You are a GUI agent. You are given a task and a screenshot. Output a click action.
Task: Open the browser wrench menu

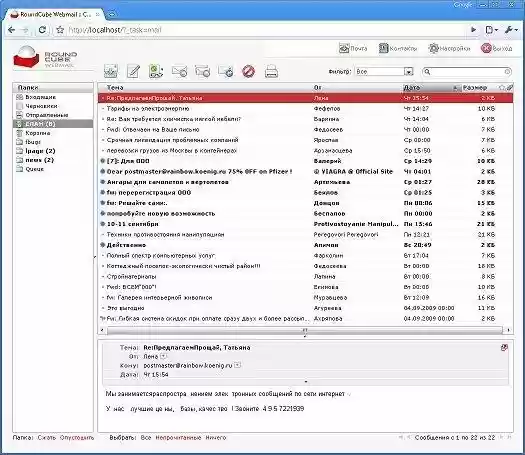[511, 30]
